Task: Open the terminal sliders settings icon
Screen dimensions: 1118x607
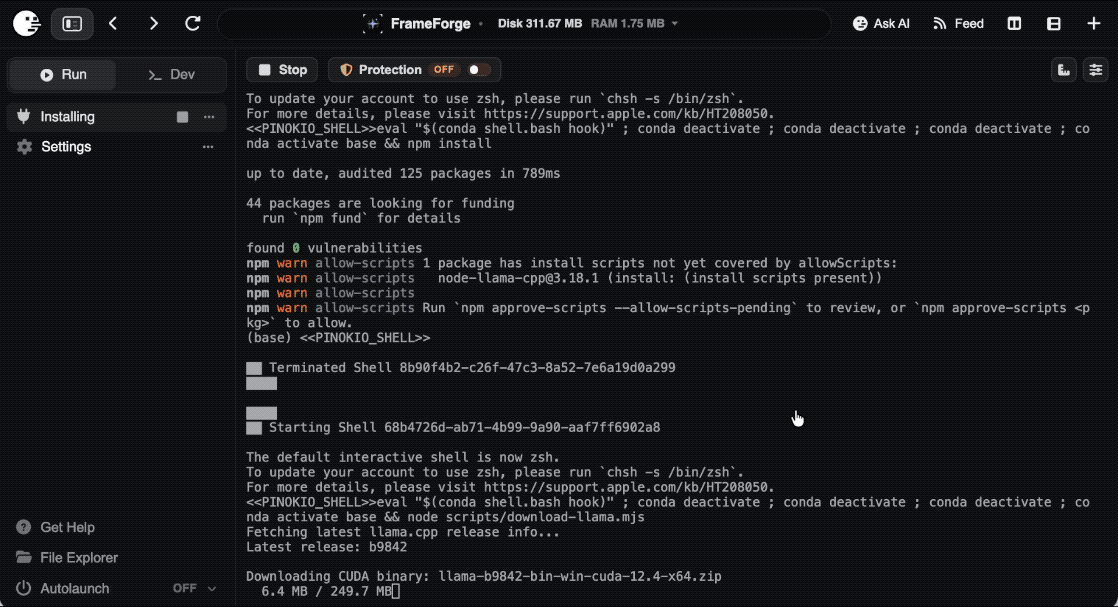Action: click(x=1096, y=70)
